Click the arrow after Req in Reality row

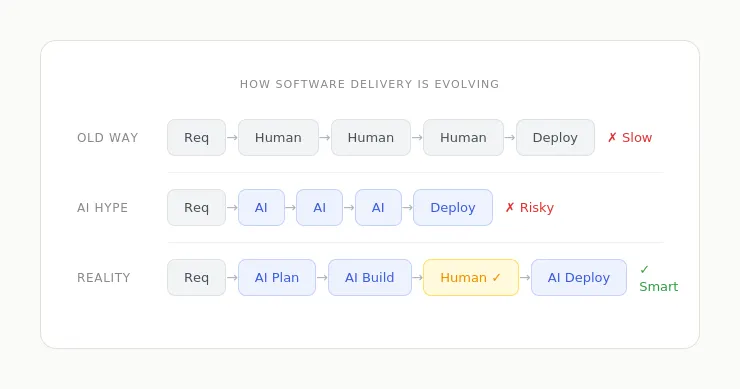tap(232, 278)
